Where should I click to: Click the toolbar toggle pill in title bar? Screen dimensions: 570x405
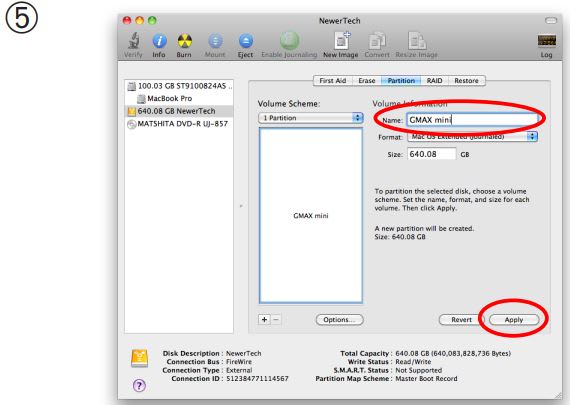point(551,21)
